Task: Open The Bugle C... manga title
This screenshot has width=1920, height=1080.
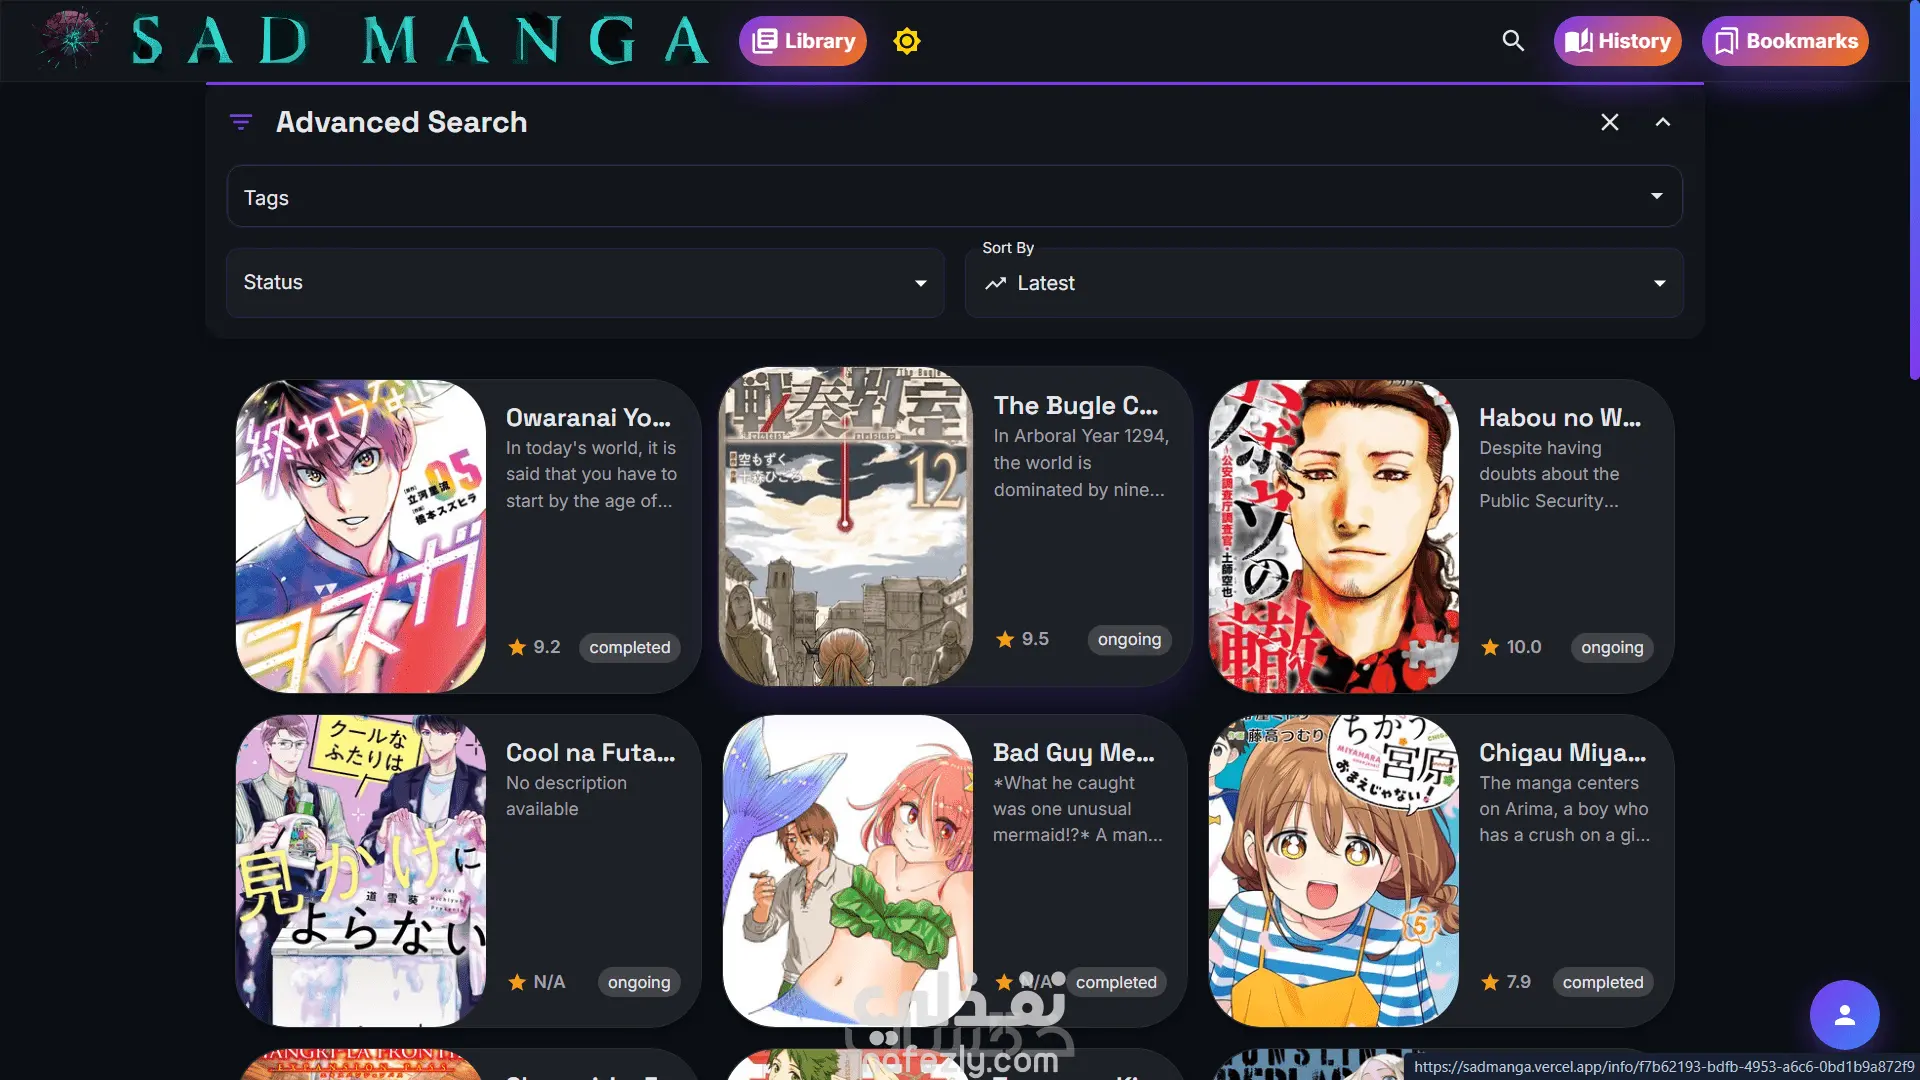Action: tap(1075, 405)
